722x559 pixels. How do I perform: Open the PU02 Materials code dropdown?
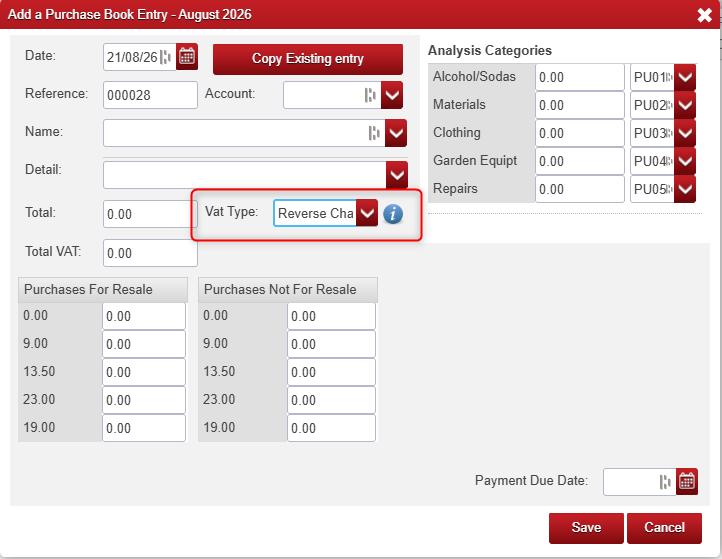pyautogui.click(x=685, y=105)
